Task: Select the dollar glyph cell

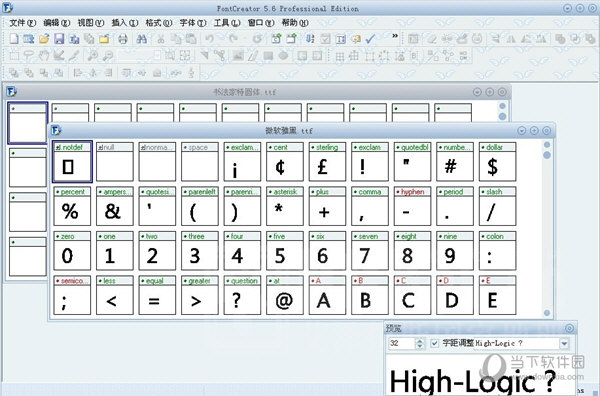Action: pos(497,161)
